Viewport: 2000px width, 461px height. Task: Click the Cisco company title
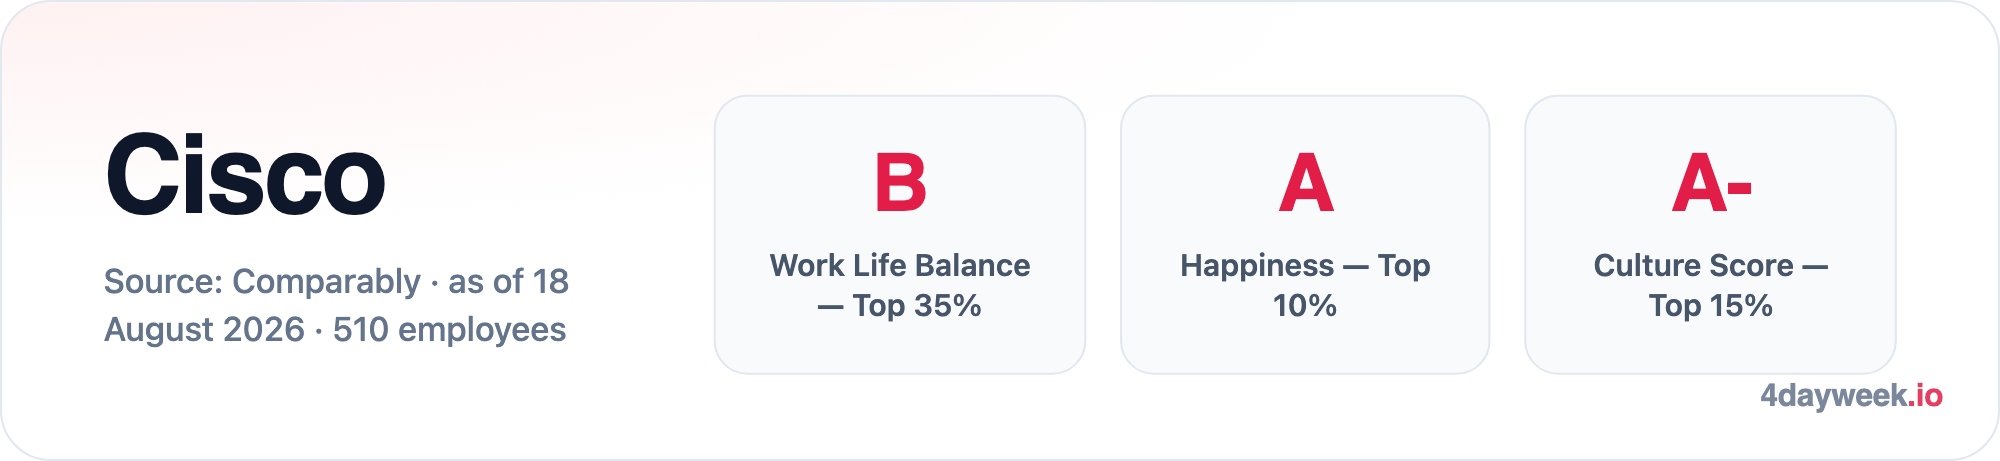click(x=245, y=175)
